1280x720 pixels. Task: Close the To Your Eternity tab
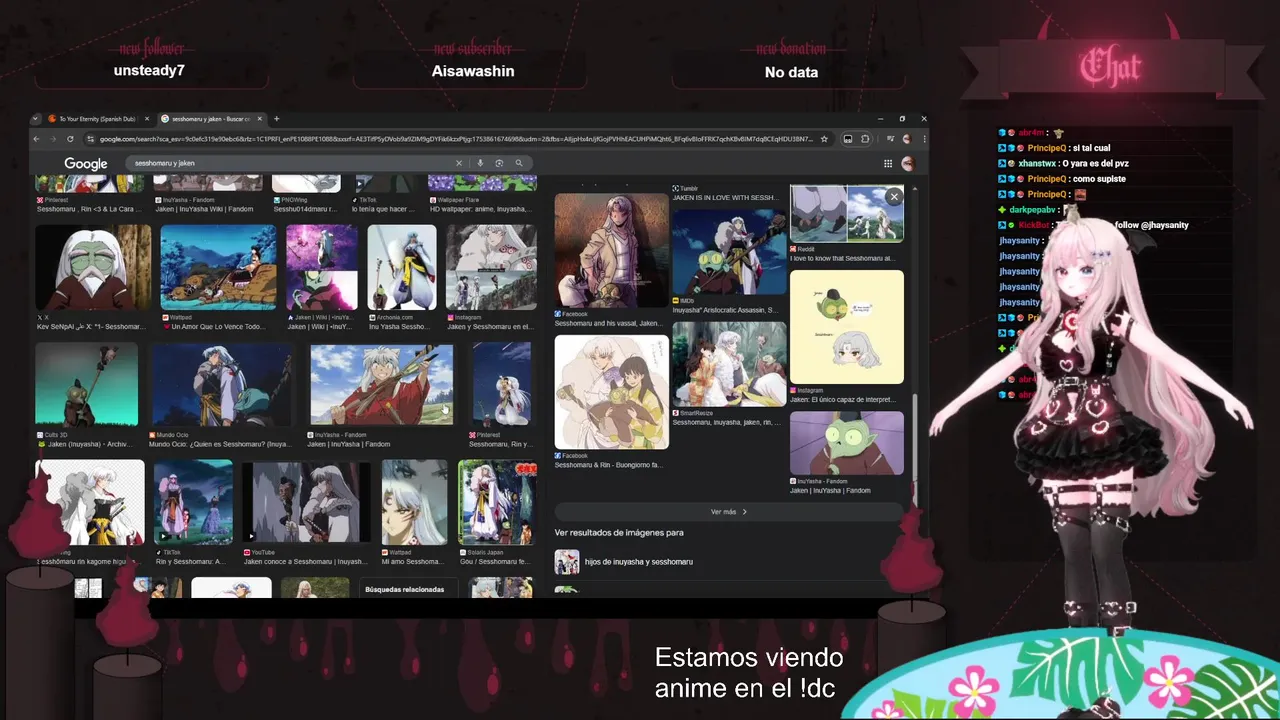[146, 119]
